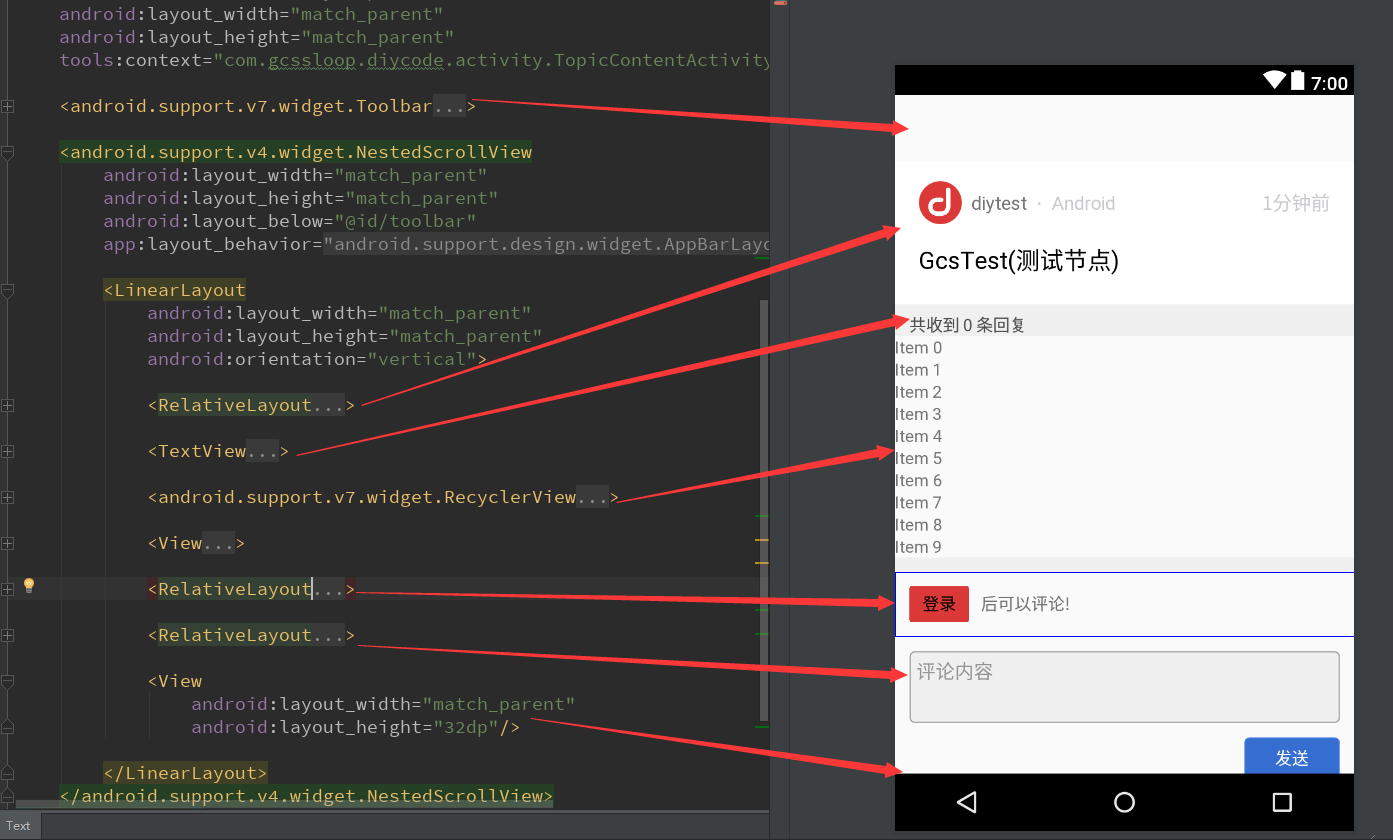Tap the Recents square navigation icon

click(x=1283, y=802)
